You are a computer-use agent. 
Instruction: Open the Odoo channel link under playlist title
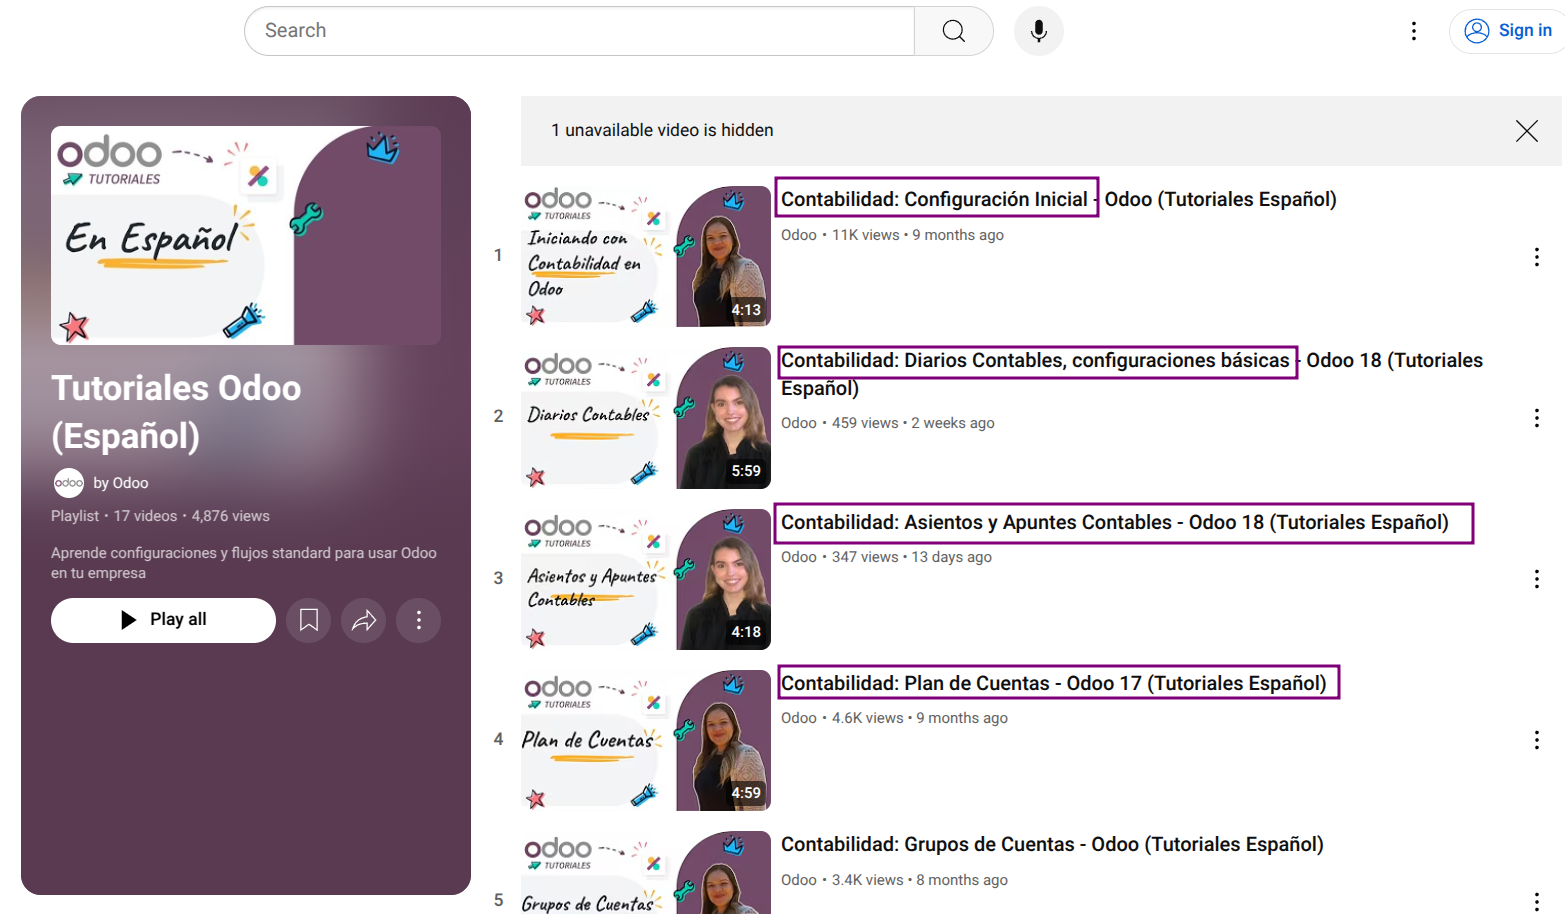(121, 483)
